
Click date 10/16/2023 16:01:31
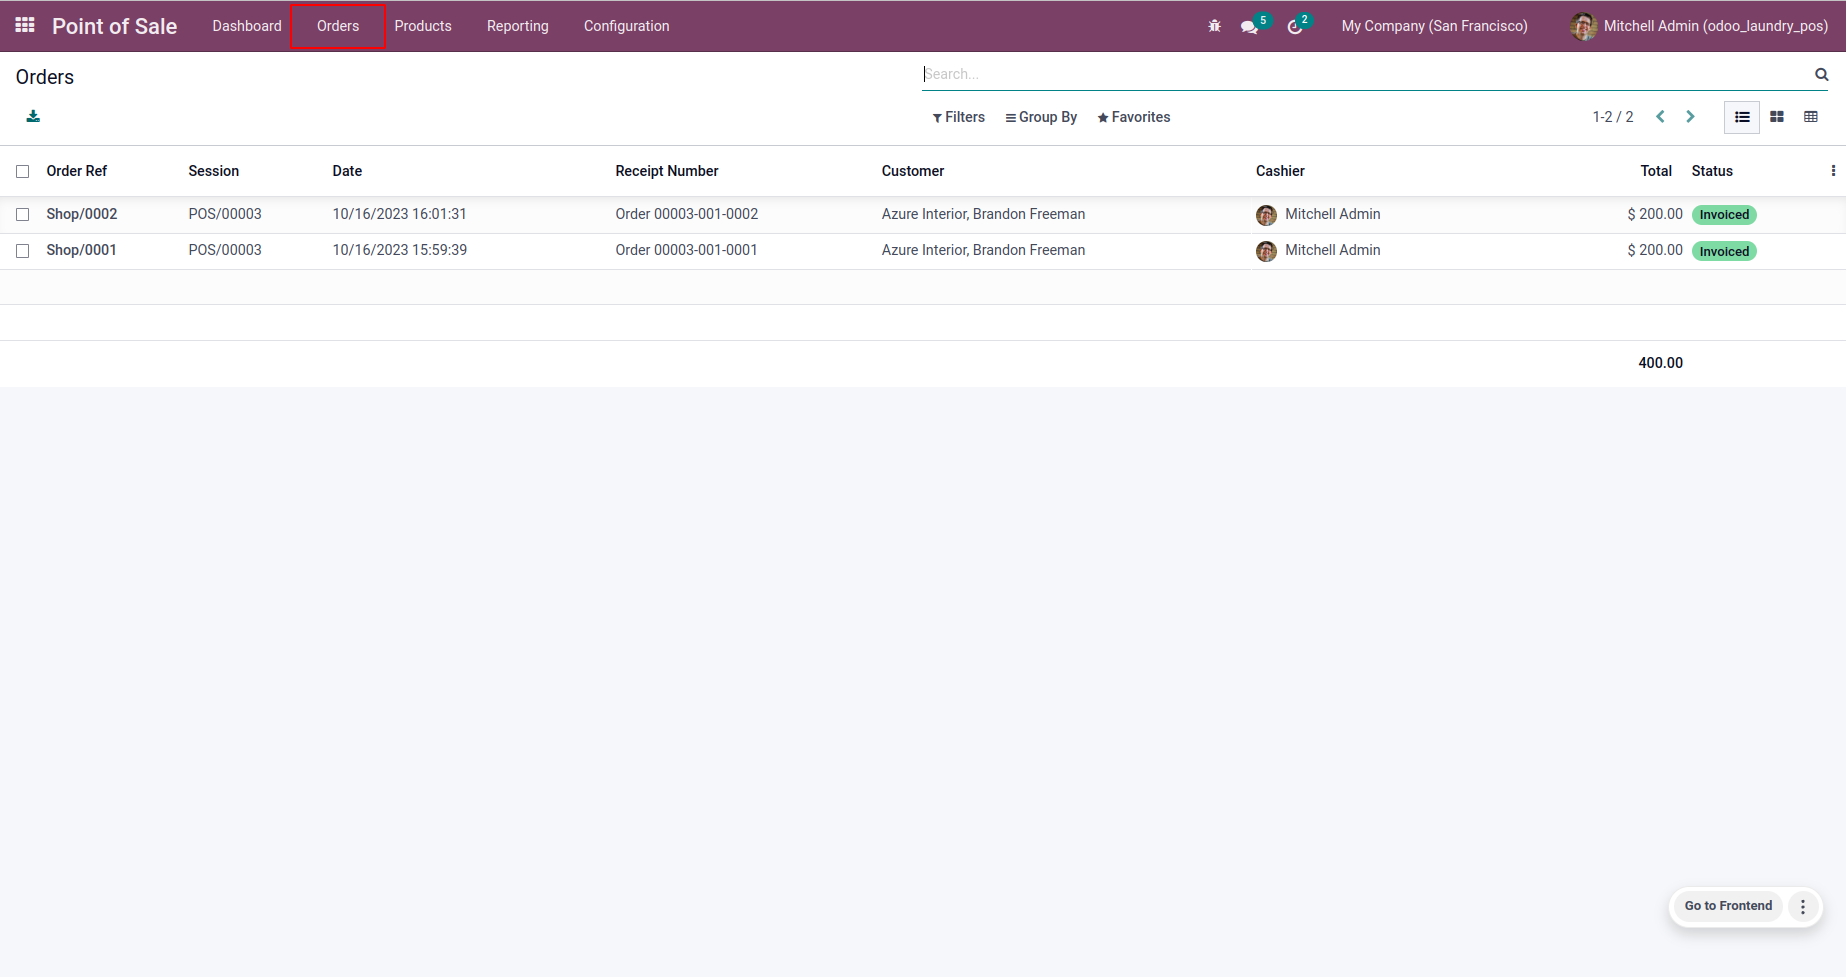400,214
